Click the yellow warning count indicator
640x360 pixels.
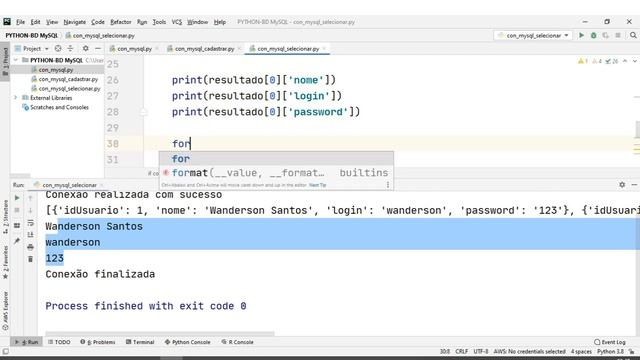pos(582,61)
